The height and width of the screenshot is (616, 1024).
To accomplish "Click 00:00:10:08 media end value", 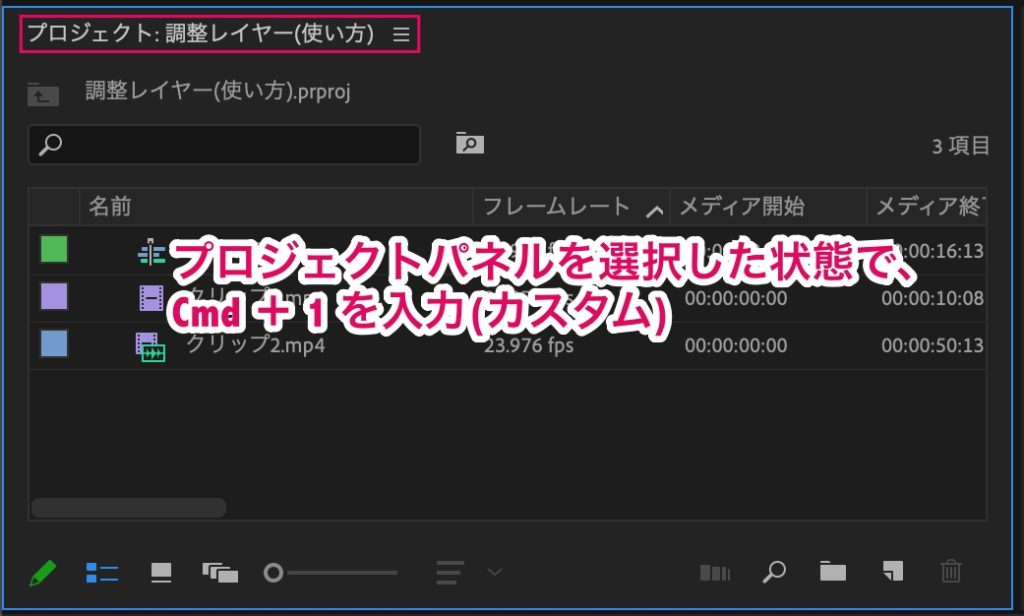I will click(933, 299).
